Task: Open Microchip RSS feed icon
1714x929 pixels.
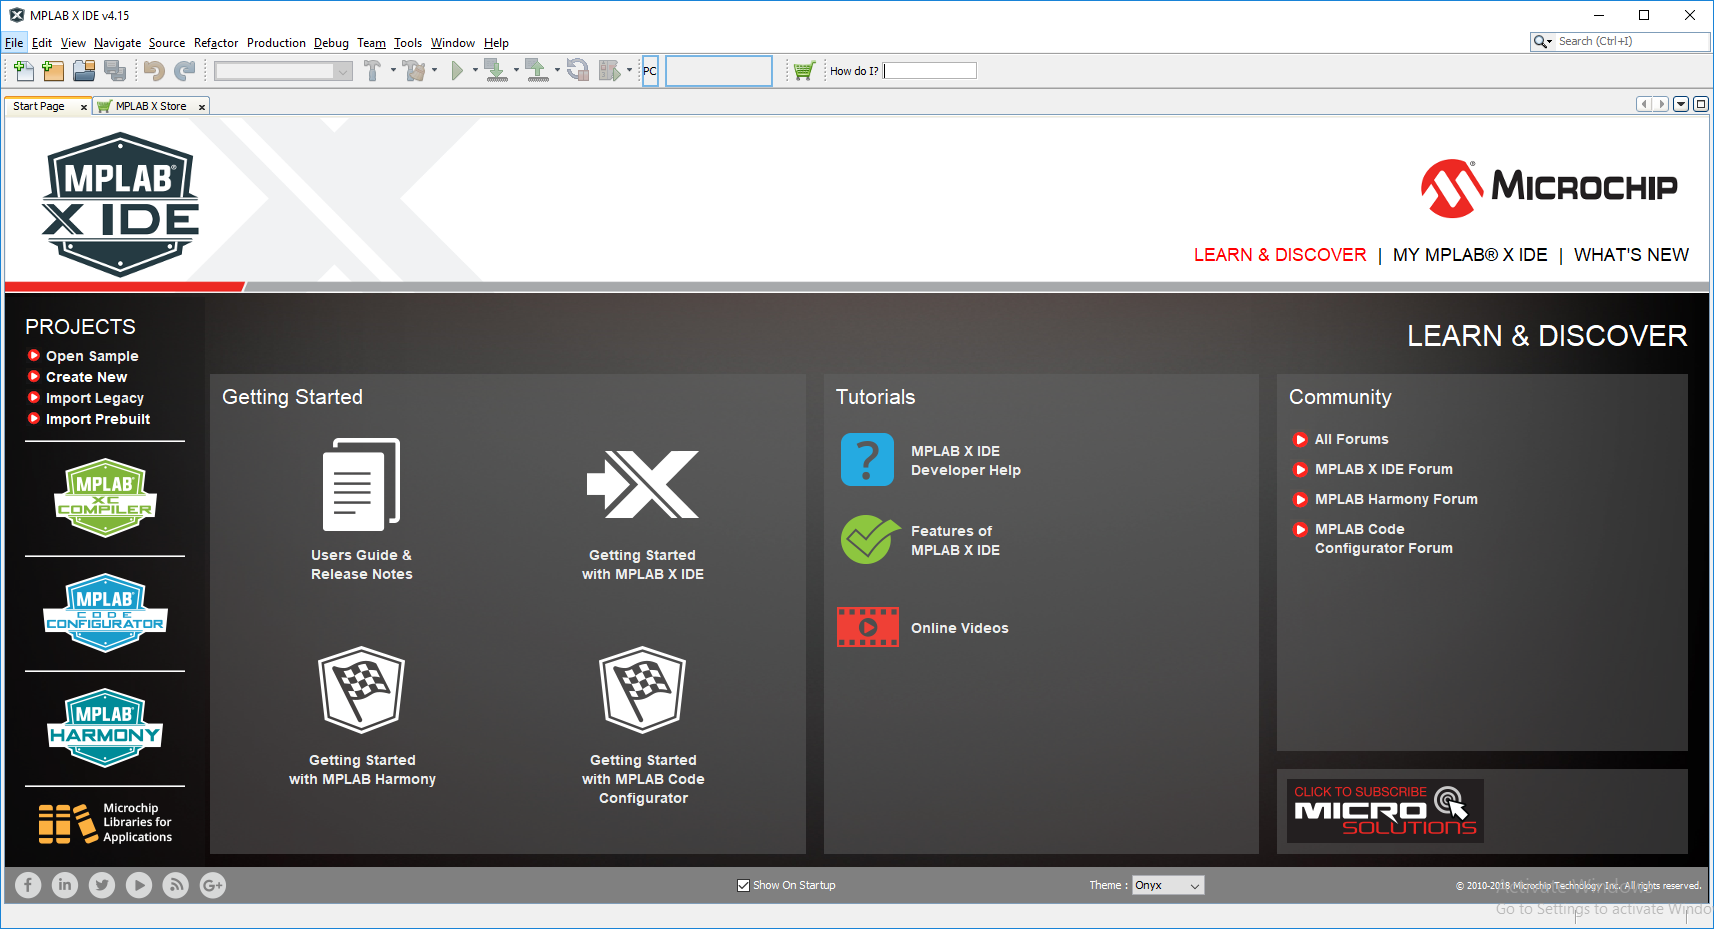Action: coord(176,885)
